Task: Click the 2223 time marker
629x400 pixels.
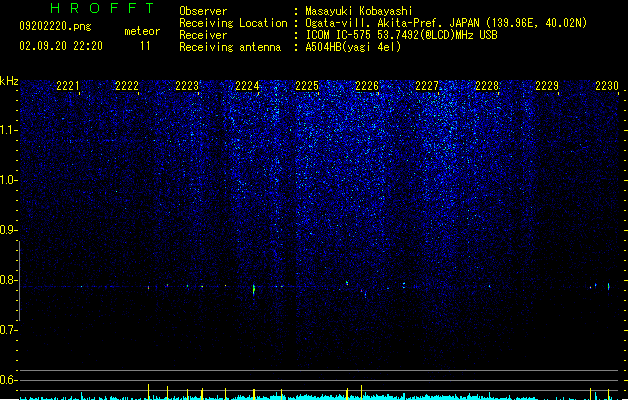Action: (187, 86)
